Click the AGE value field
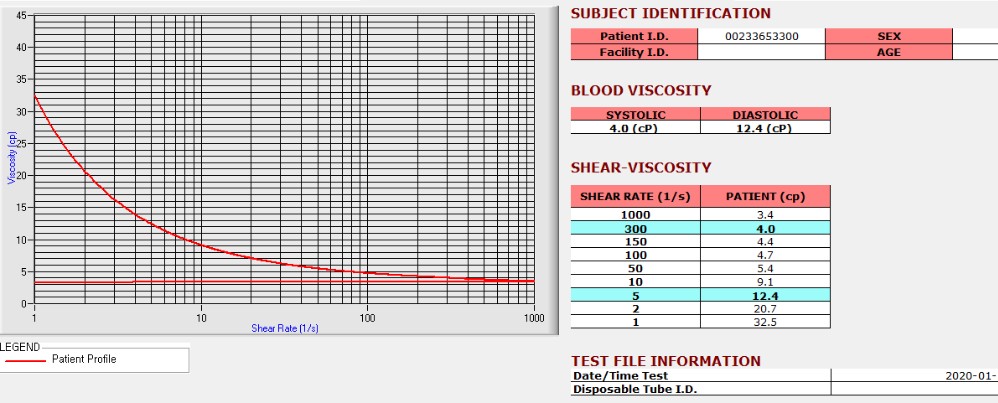 click(x=975, y=52)
